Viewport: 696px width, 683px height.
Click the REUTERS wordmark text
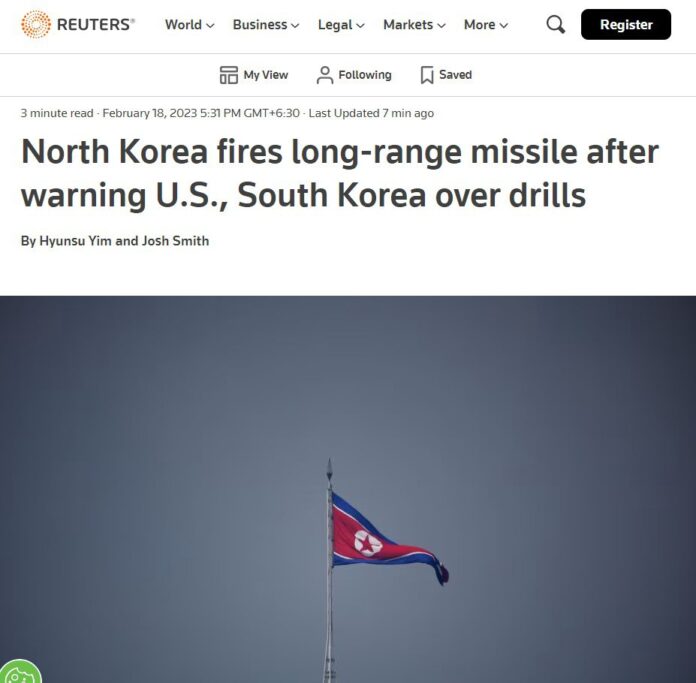click(96, 24)
